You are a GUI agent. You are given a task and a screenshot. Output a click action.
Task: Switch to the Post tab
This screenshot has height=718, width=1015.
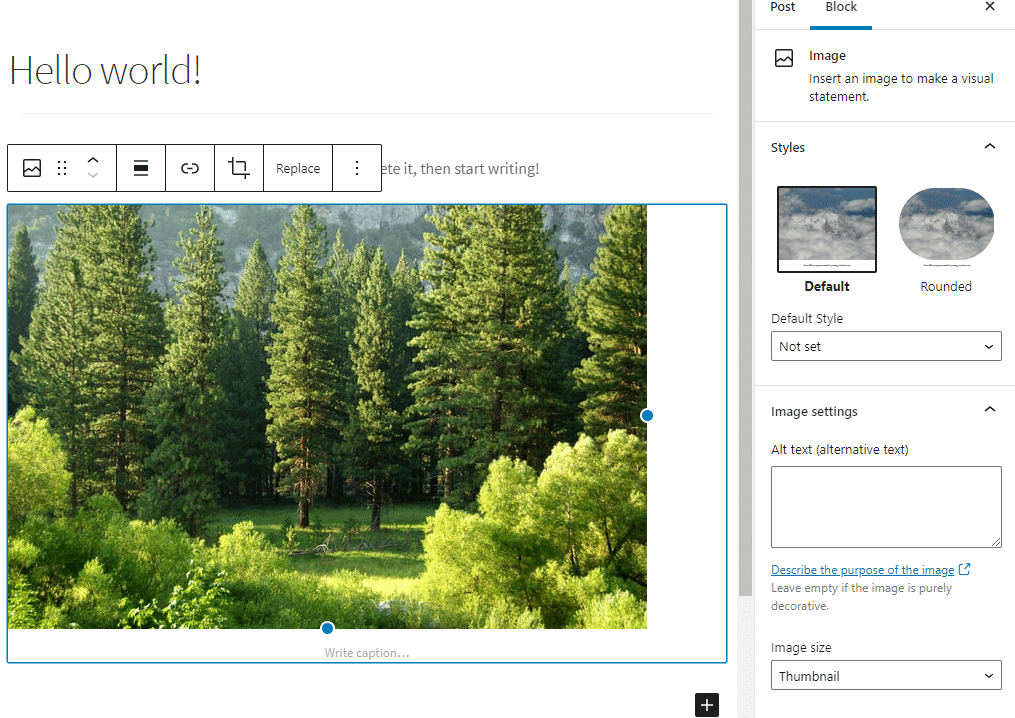pyautogui.click(x=783, y=8)
